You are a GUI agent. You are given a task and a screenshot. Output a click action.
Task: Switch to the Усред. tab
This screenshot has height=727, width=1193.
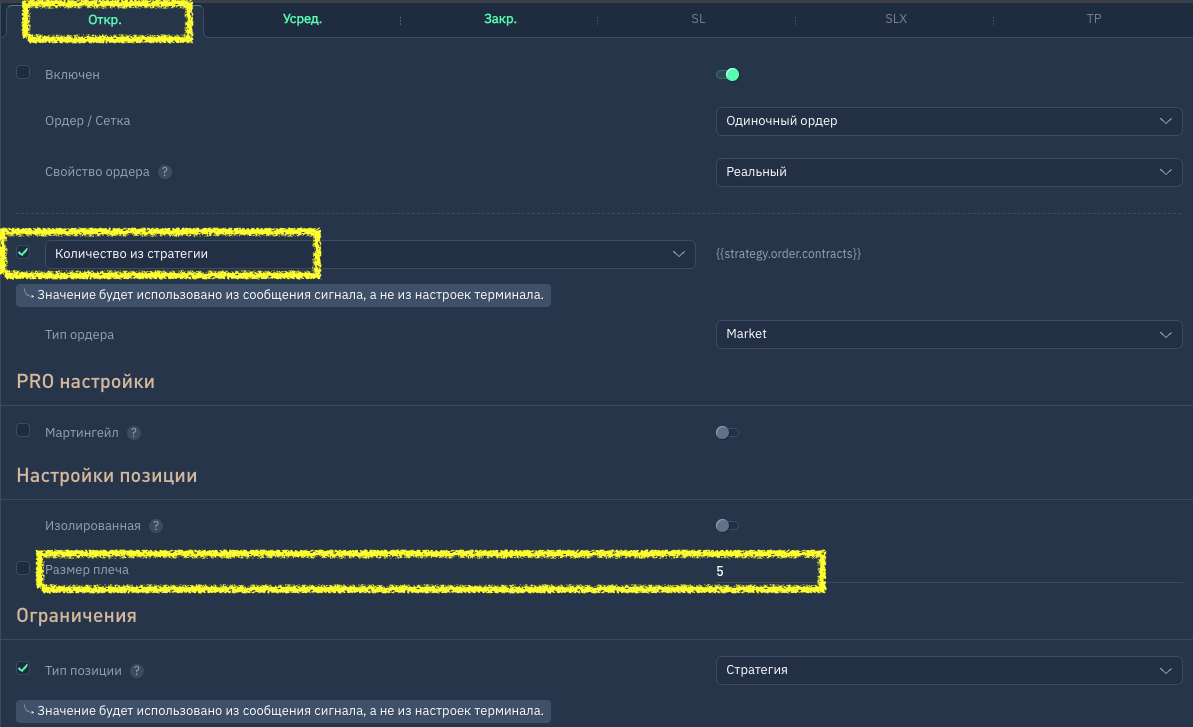302,20
